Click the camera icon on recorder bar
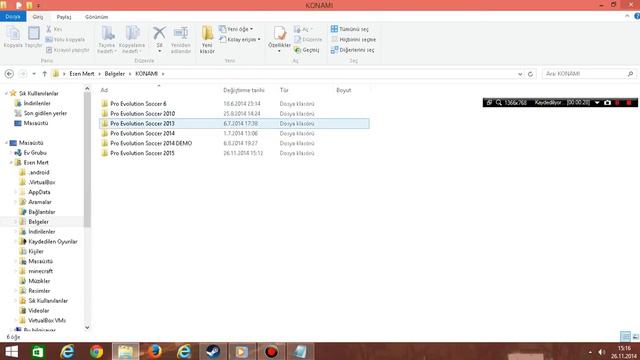This screenshot has height=360, width=640. 607,103
